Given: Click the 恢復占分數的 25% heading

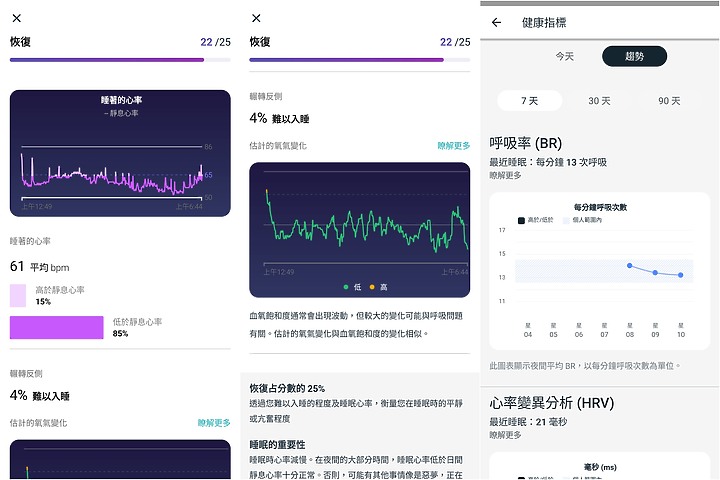Looking at the screenshot, I should coord(287,388).
